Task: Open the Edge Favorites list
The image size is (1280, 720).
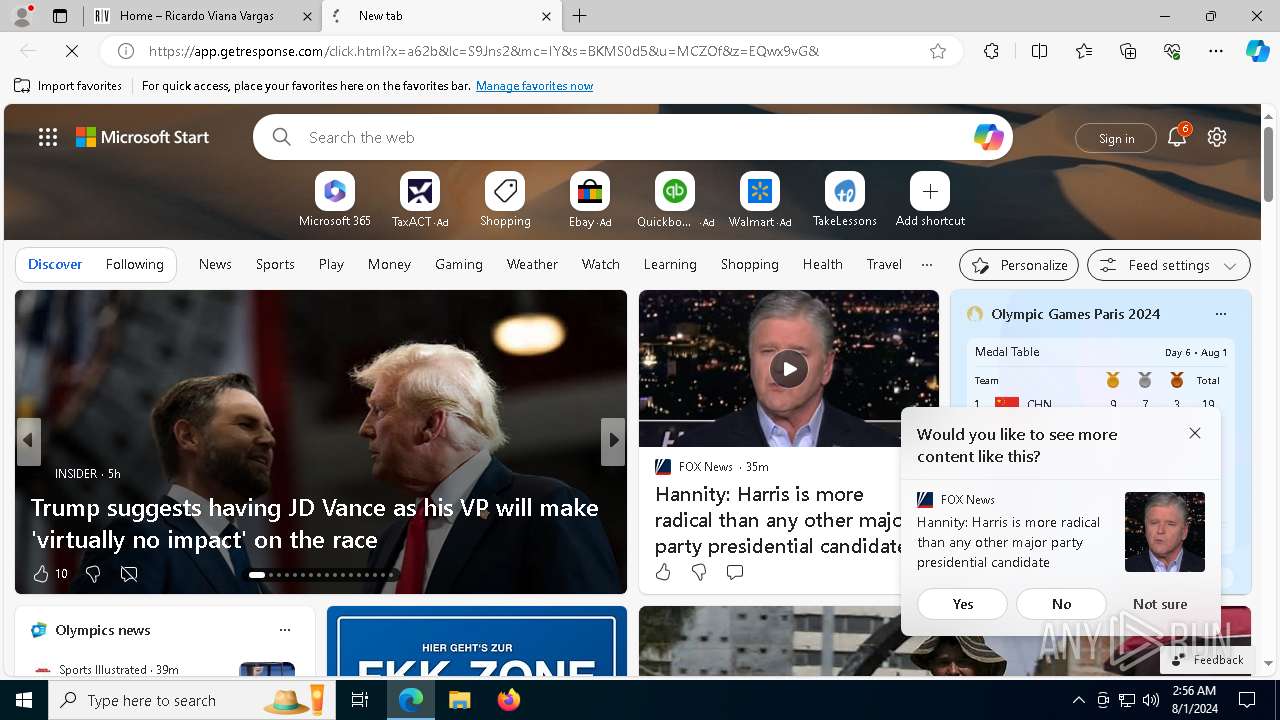Action: [x=1084, y=51]
